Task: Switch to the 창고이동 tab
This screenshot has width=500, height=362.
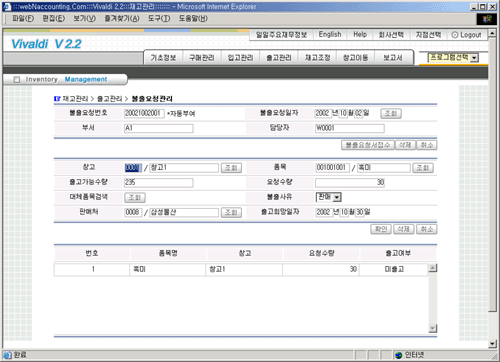Action: click(x=356, y=58)
